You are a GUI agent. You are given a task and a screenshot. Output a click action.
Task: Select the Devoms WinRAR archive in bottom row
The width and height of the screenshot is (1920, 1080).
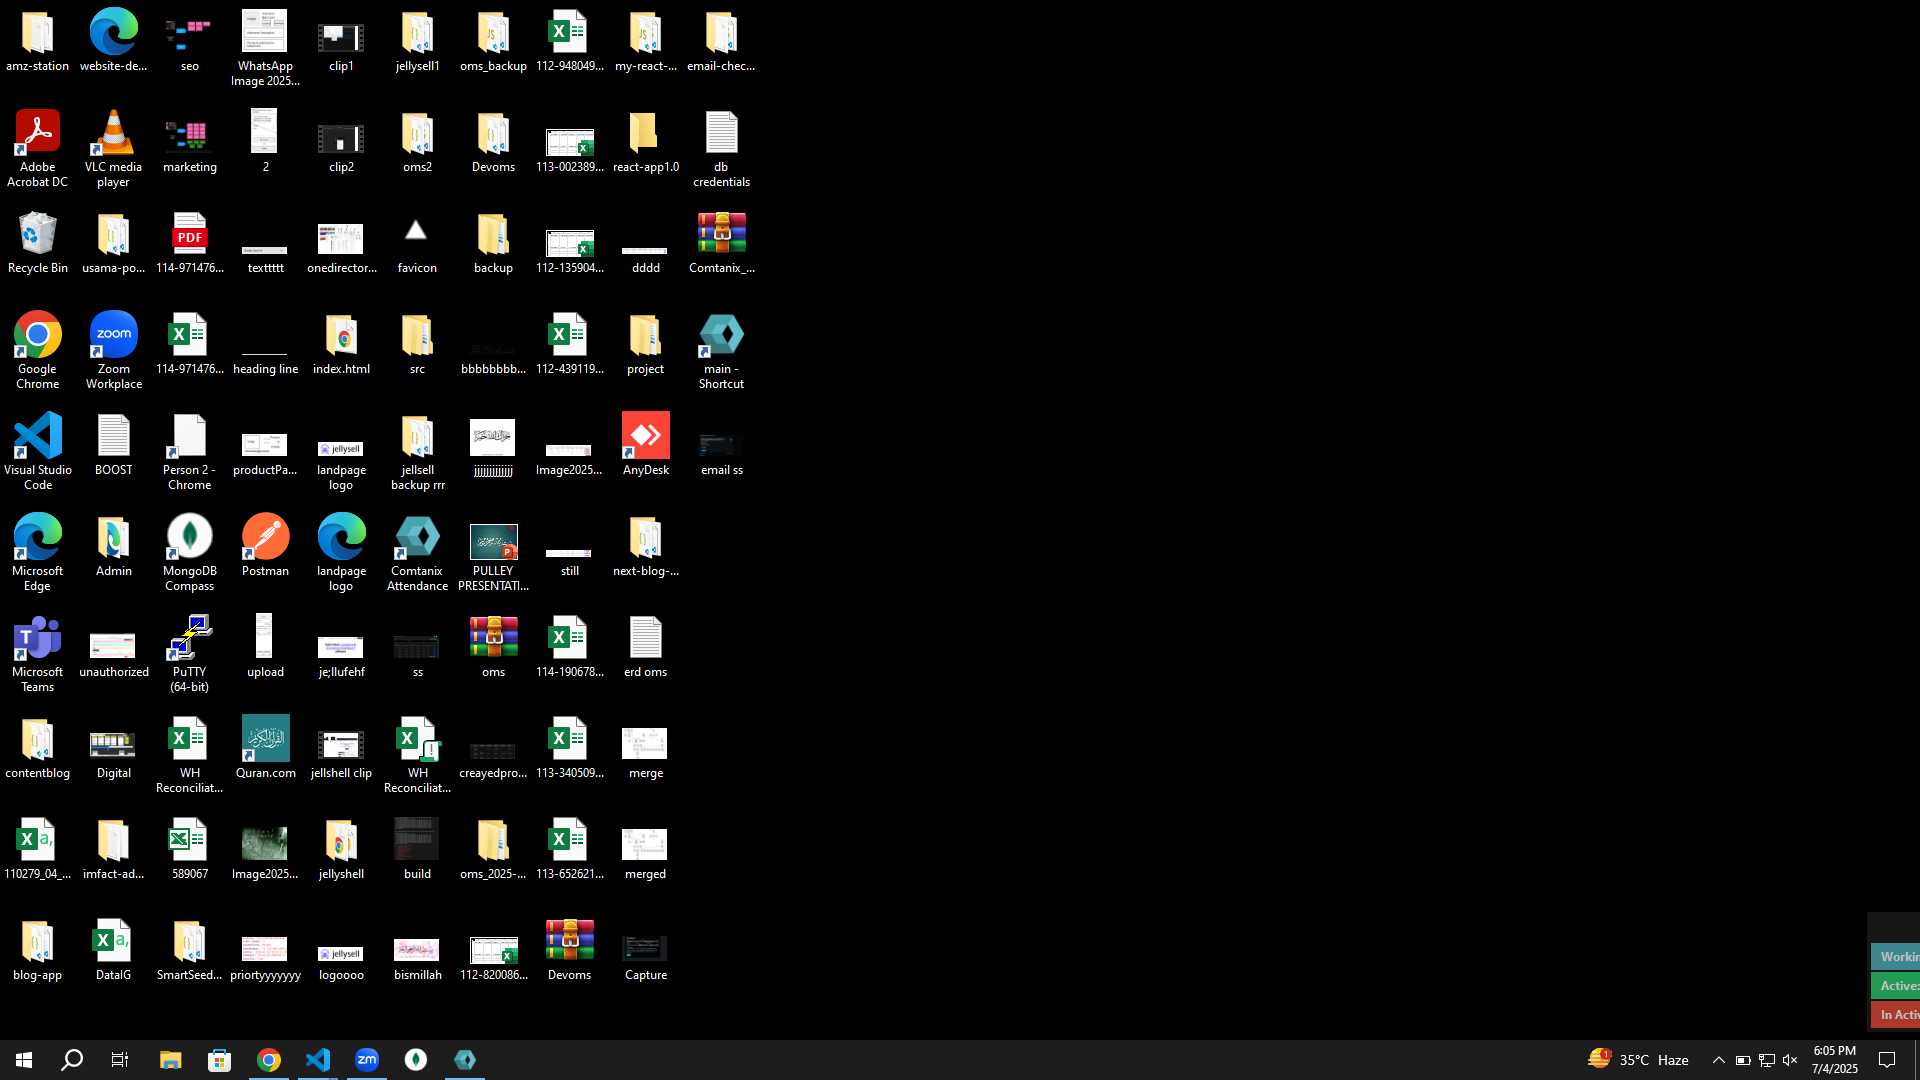(x=569, y=950)
